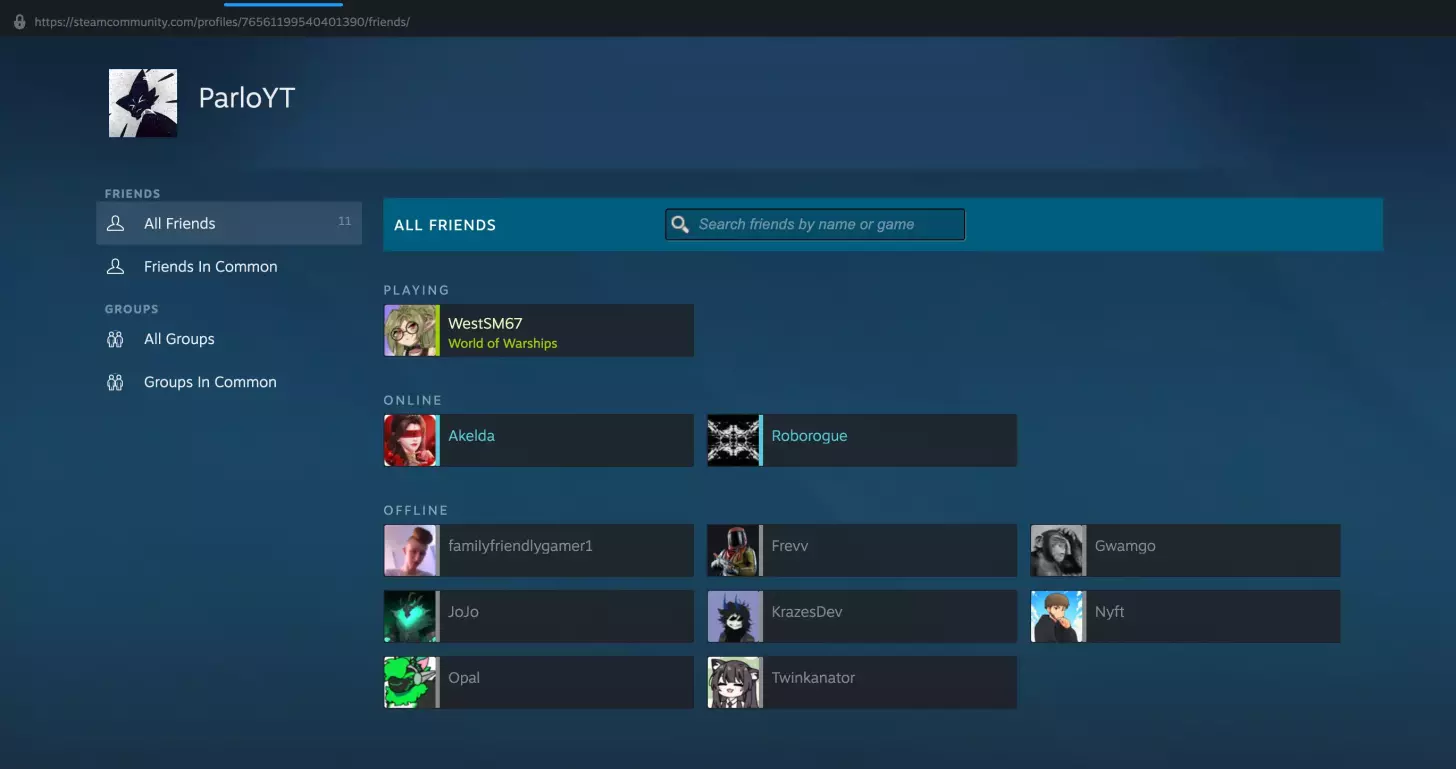Click the Friends In Common person icon
Image resolution: width=1456 pixels, height=769 pixels.
[116, 266]
